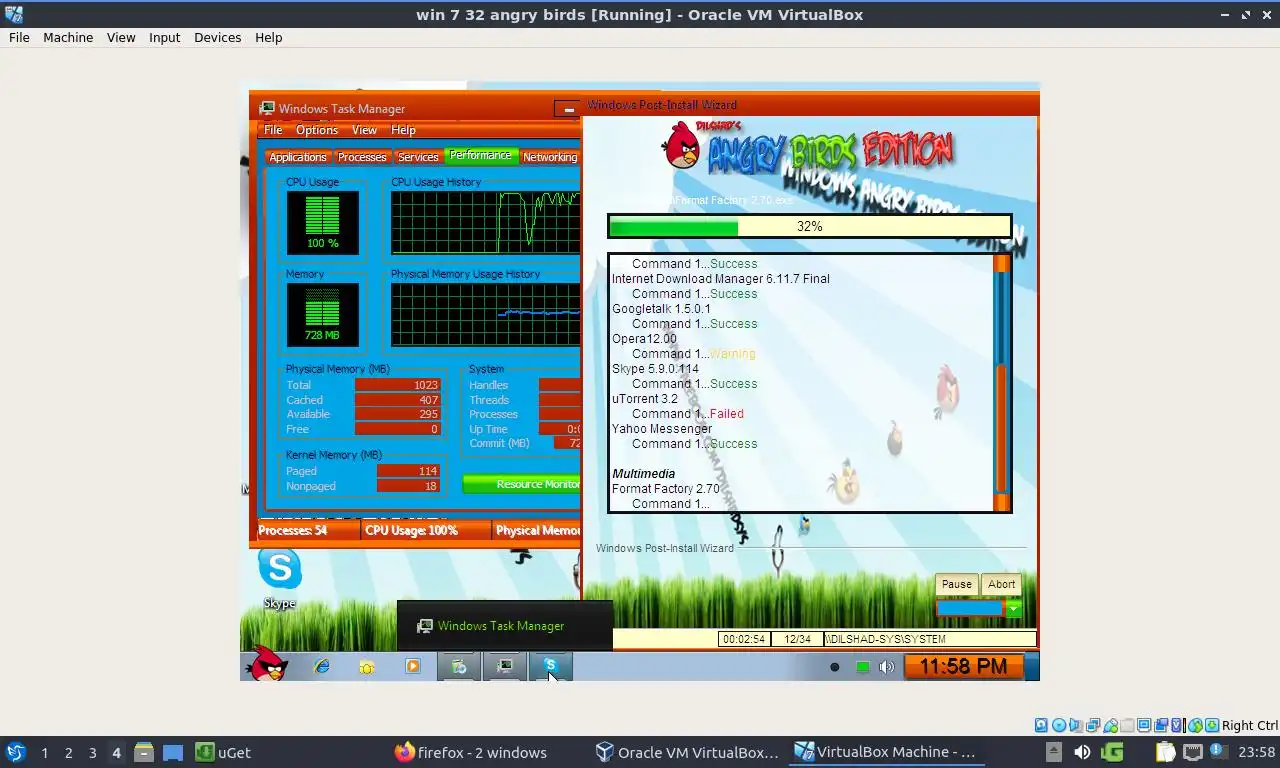Viewport: 1280px width, 768px height.
Task: Click the green uGet tray icon
Action: (x=1112, y=752)
